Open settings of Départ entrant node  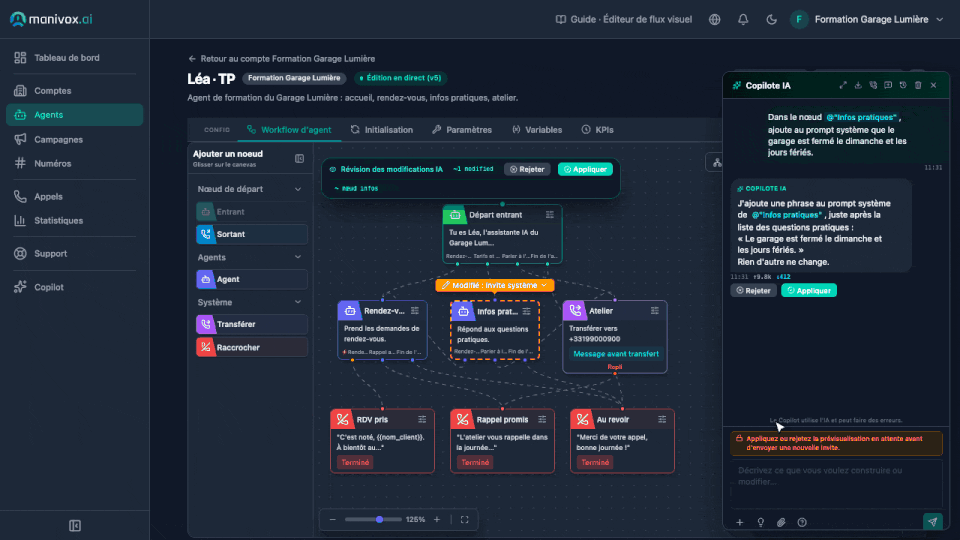[x=550, y=215]
